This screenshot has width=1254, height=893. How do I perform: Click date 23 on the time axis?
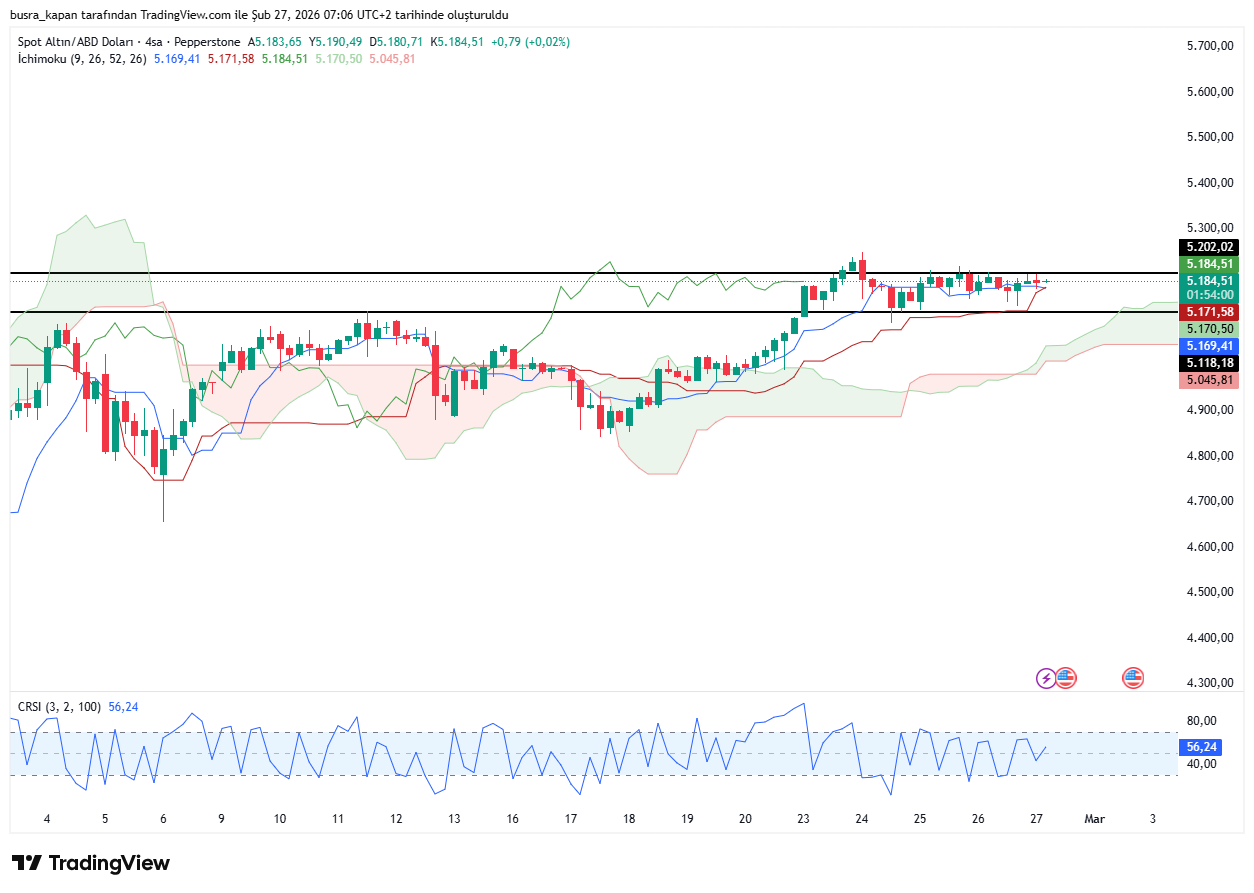click(803, 818)
